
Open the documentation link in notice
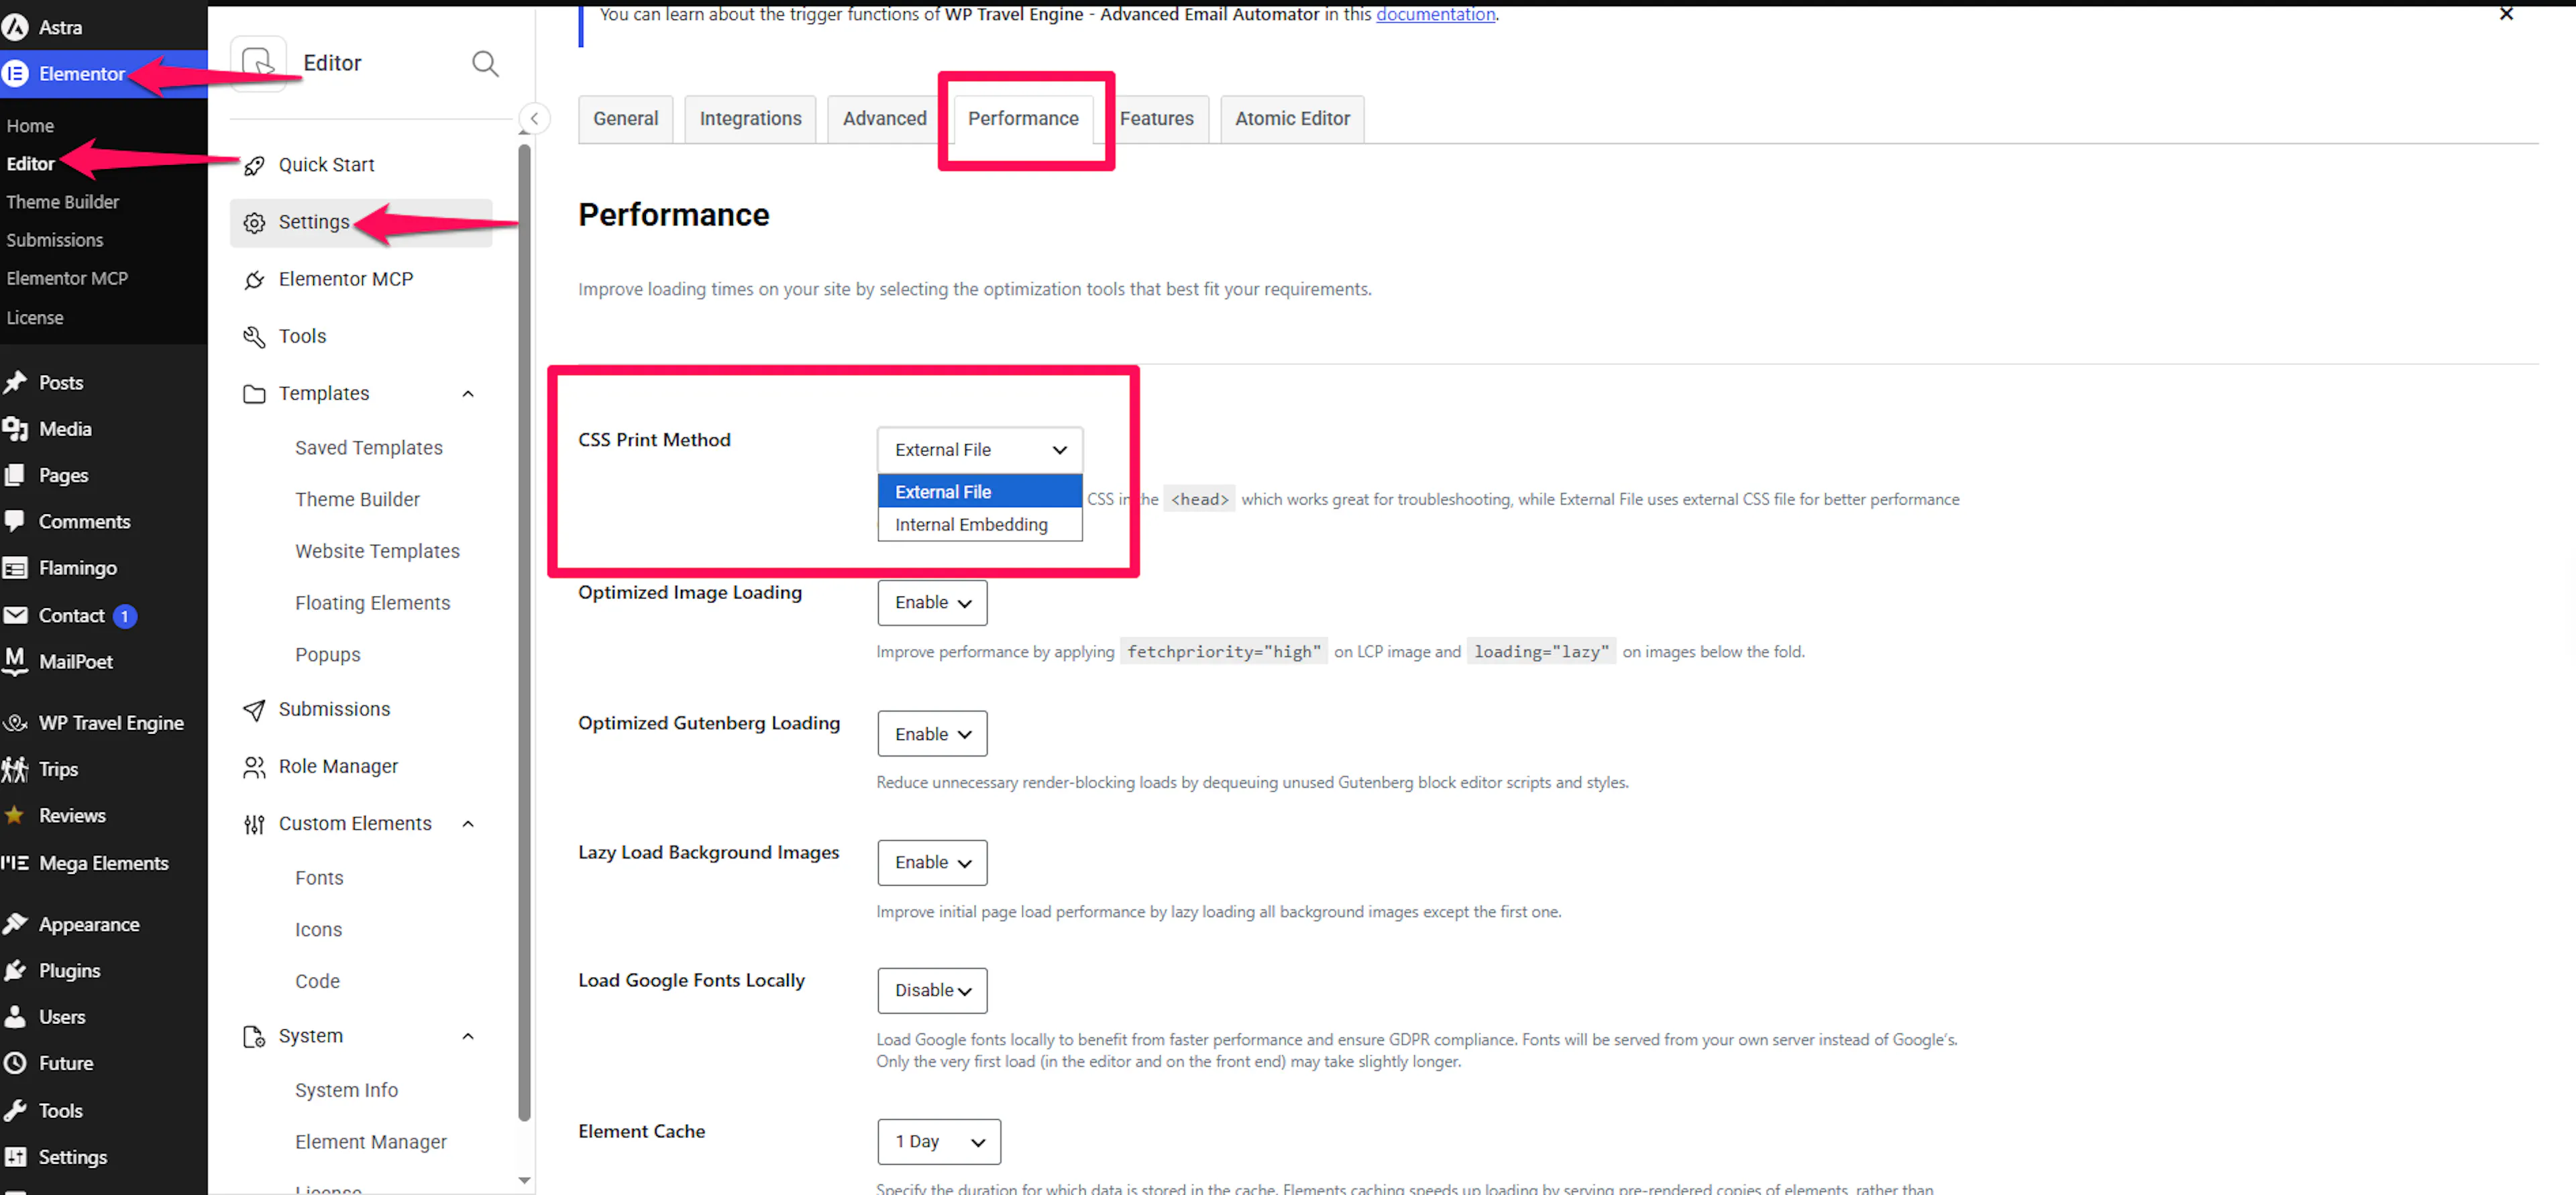[x=1435, y=14]
